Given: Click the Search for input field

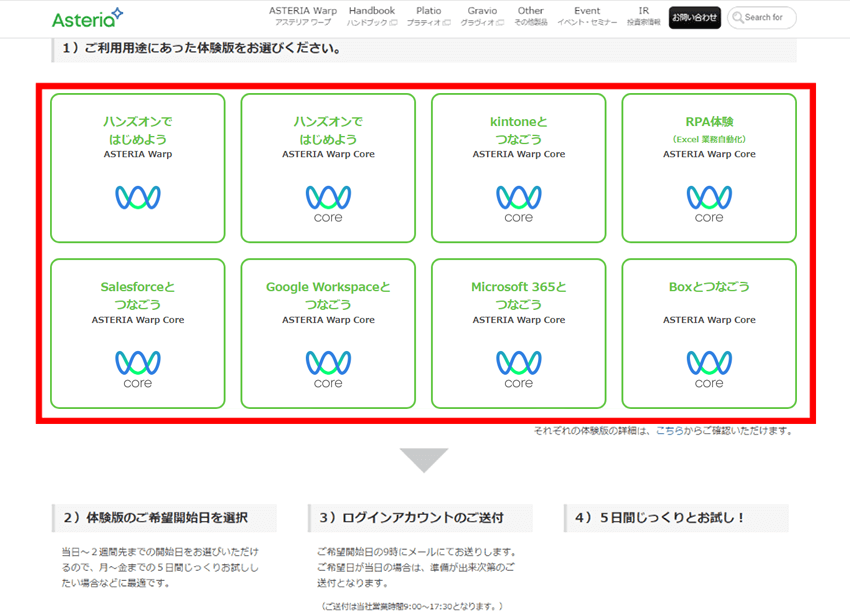Looking at the screenshot, I should pos(762,18).
